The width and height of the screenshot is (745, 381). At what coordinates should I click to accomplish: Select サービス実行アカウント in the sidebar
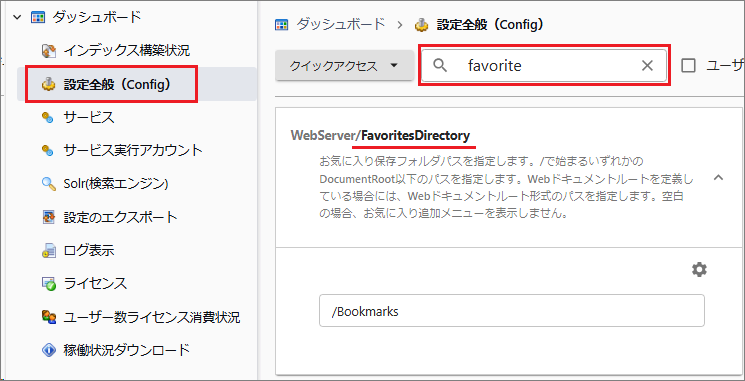[133, 151]
